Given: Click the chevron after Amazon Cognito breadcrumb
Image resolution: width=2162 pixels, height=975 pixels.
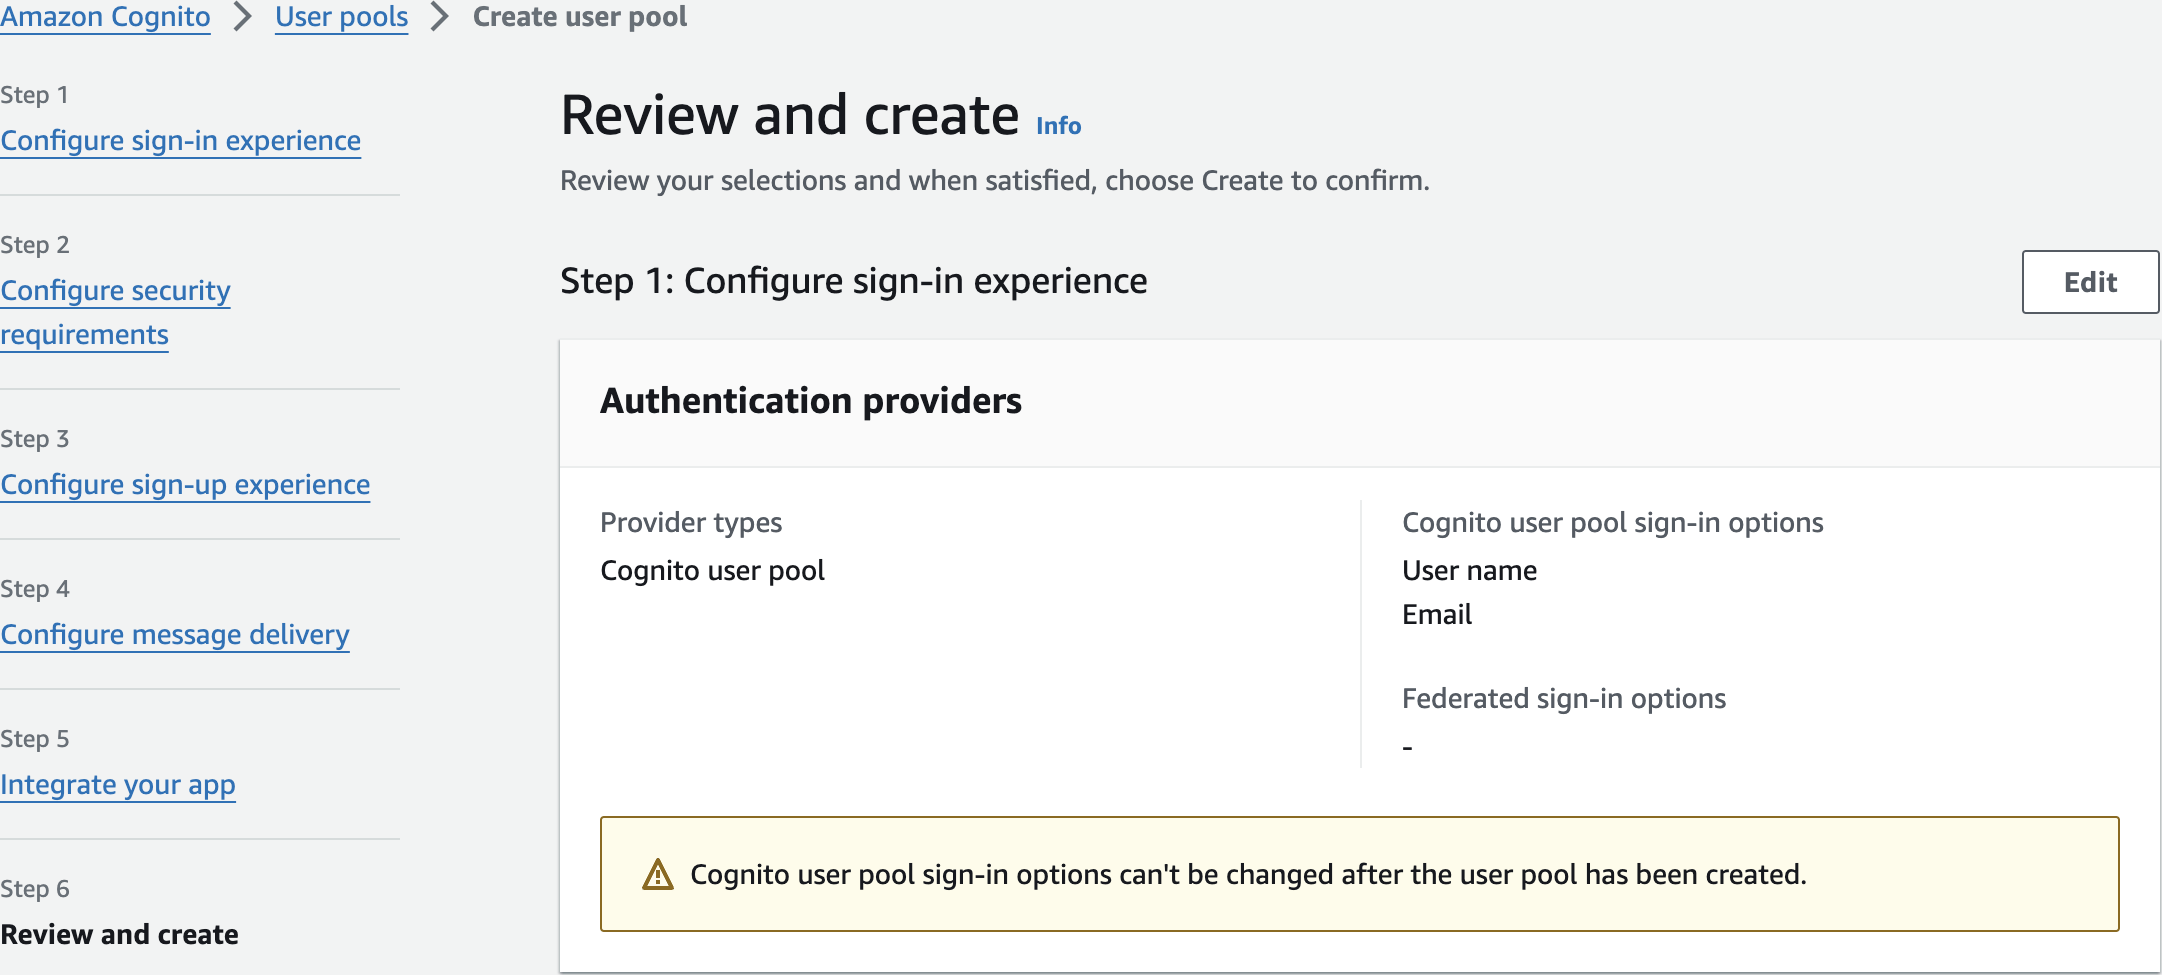Looking at the screenshot, I should coord(243,17).
